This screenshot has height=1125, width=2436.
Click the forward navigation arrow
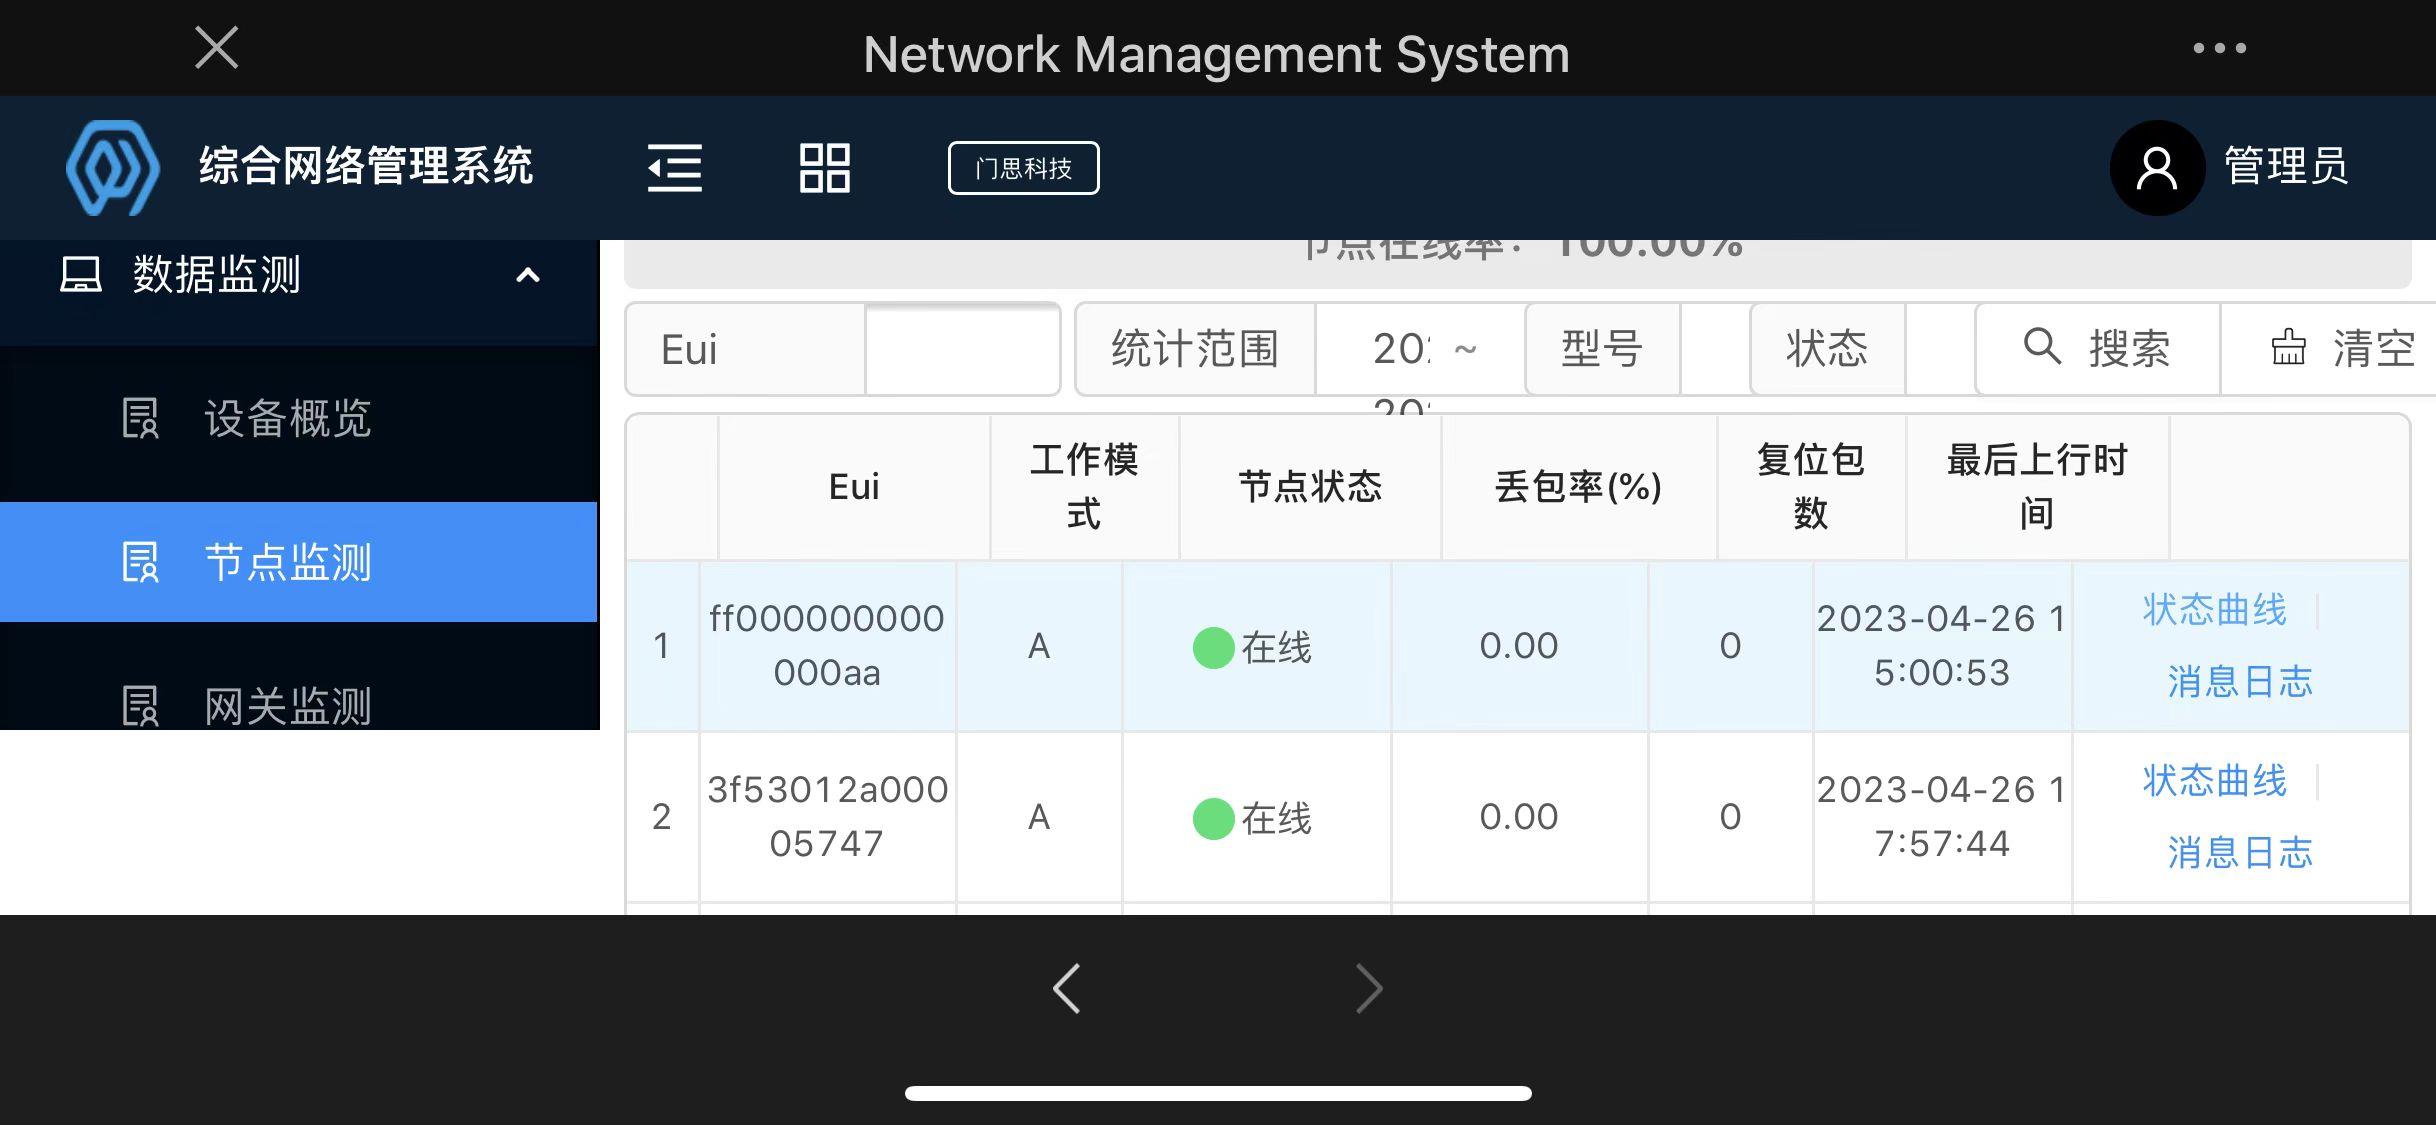click(x=1368, y=989)
